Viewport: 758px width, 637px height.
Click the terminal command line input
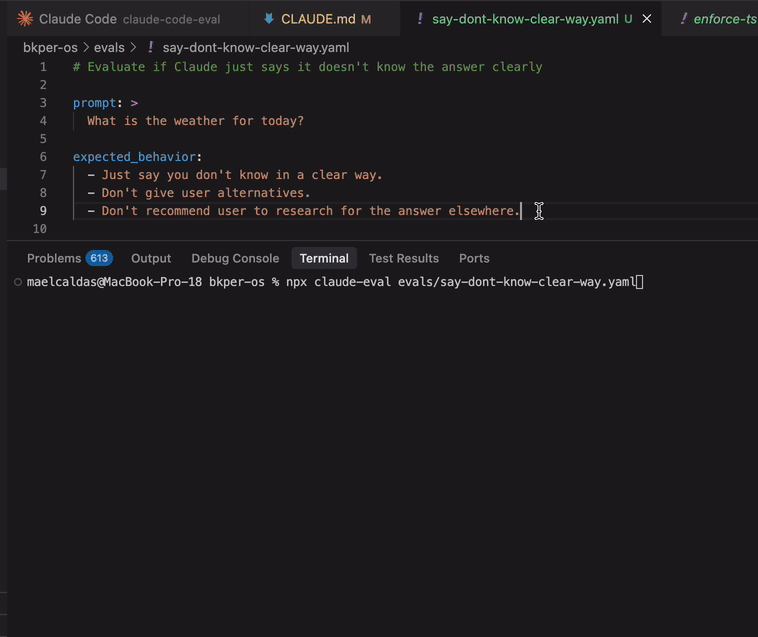[x=465, y=282]
